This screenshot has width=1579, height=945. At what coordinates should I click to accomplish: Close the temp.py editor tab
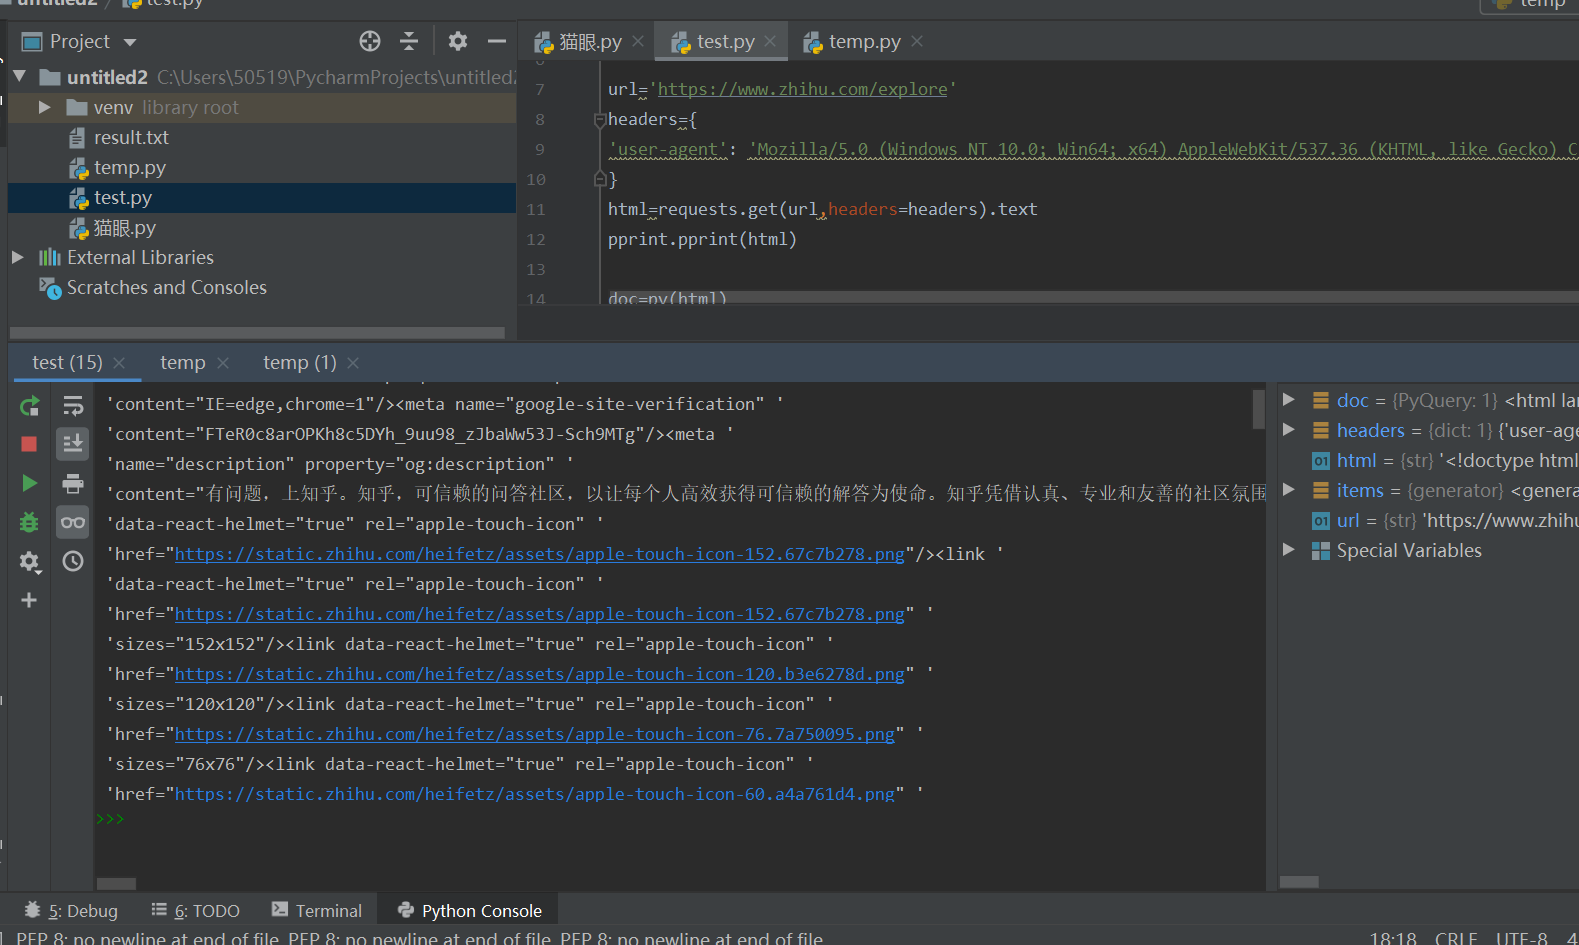point(917,42)
